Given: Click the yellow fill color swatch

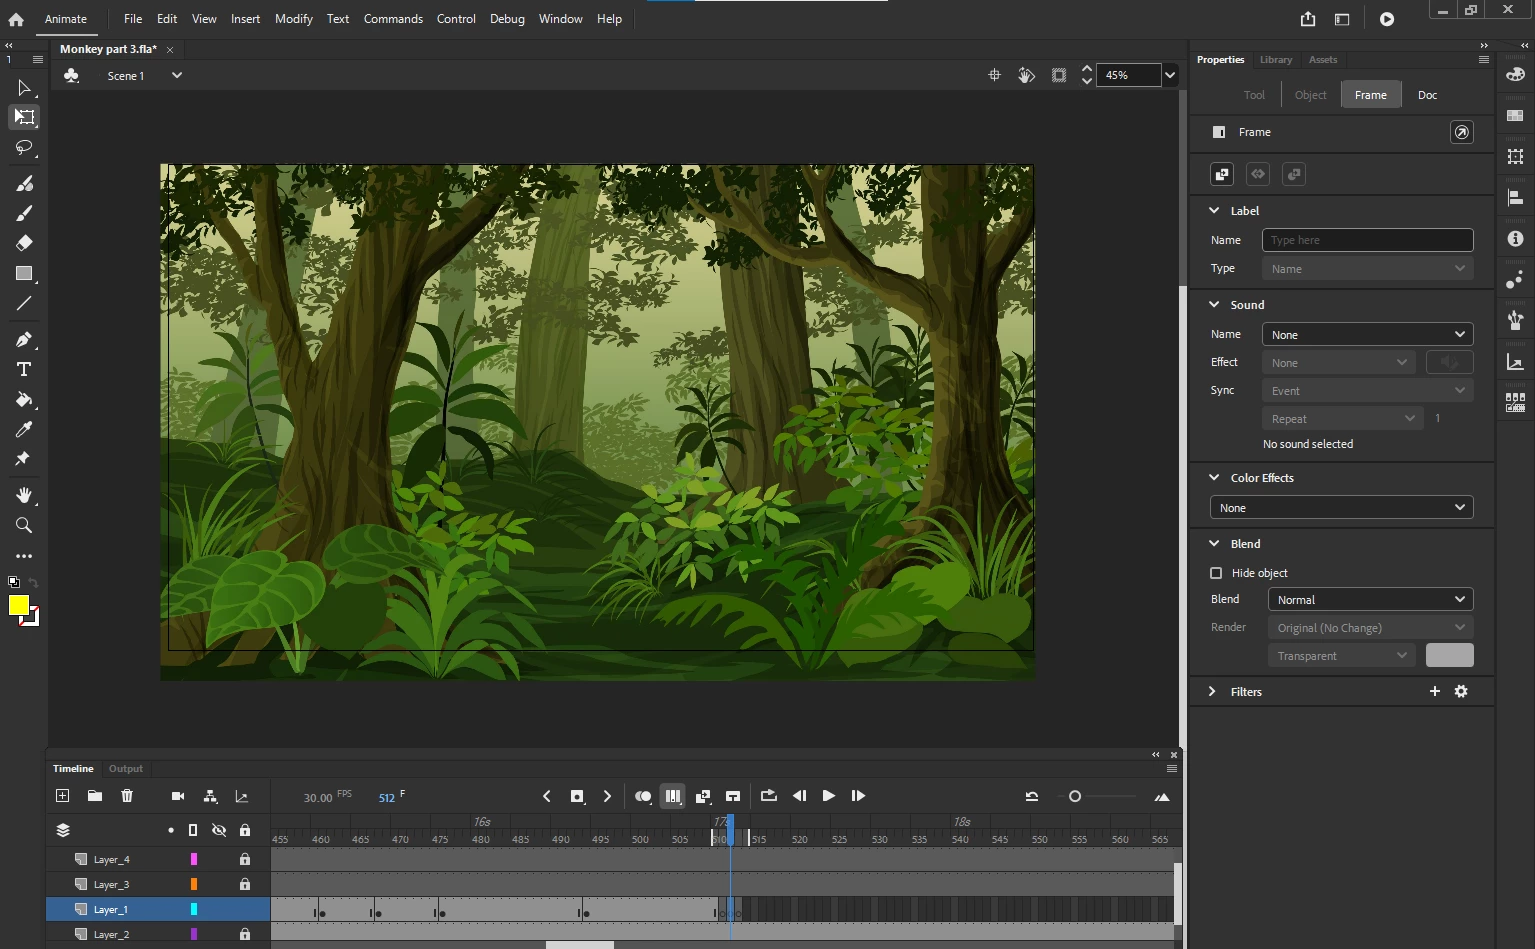Looking at the screenshot, I should pyautogui.click(x=18, y=605).
